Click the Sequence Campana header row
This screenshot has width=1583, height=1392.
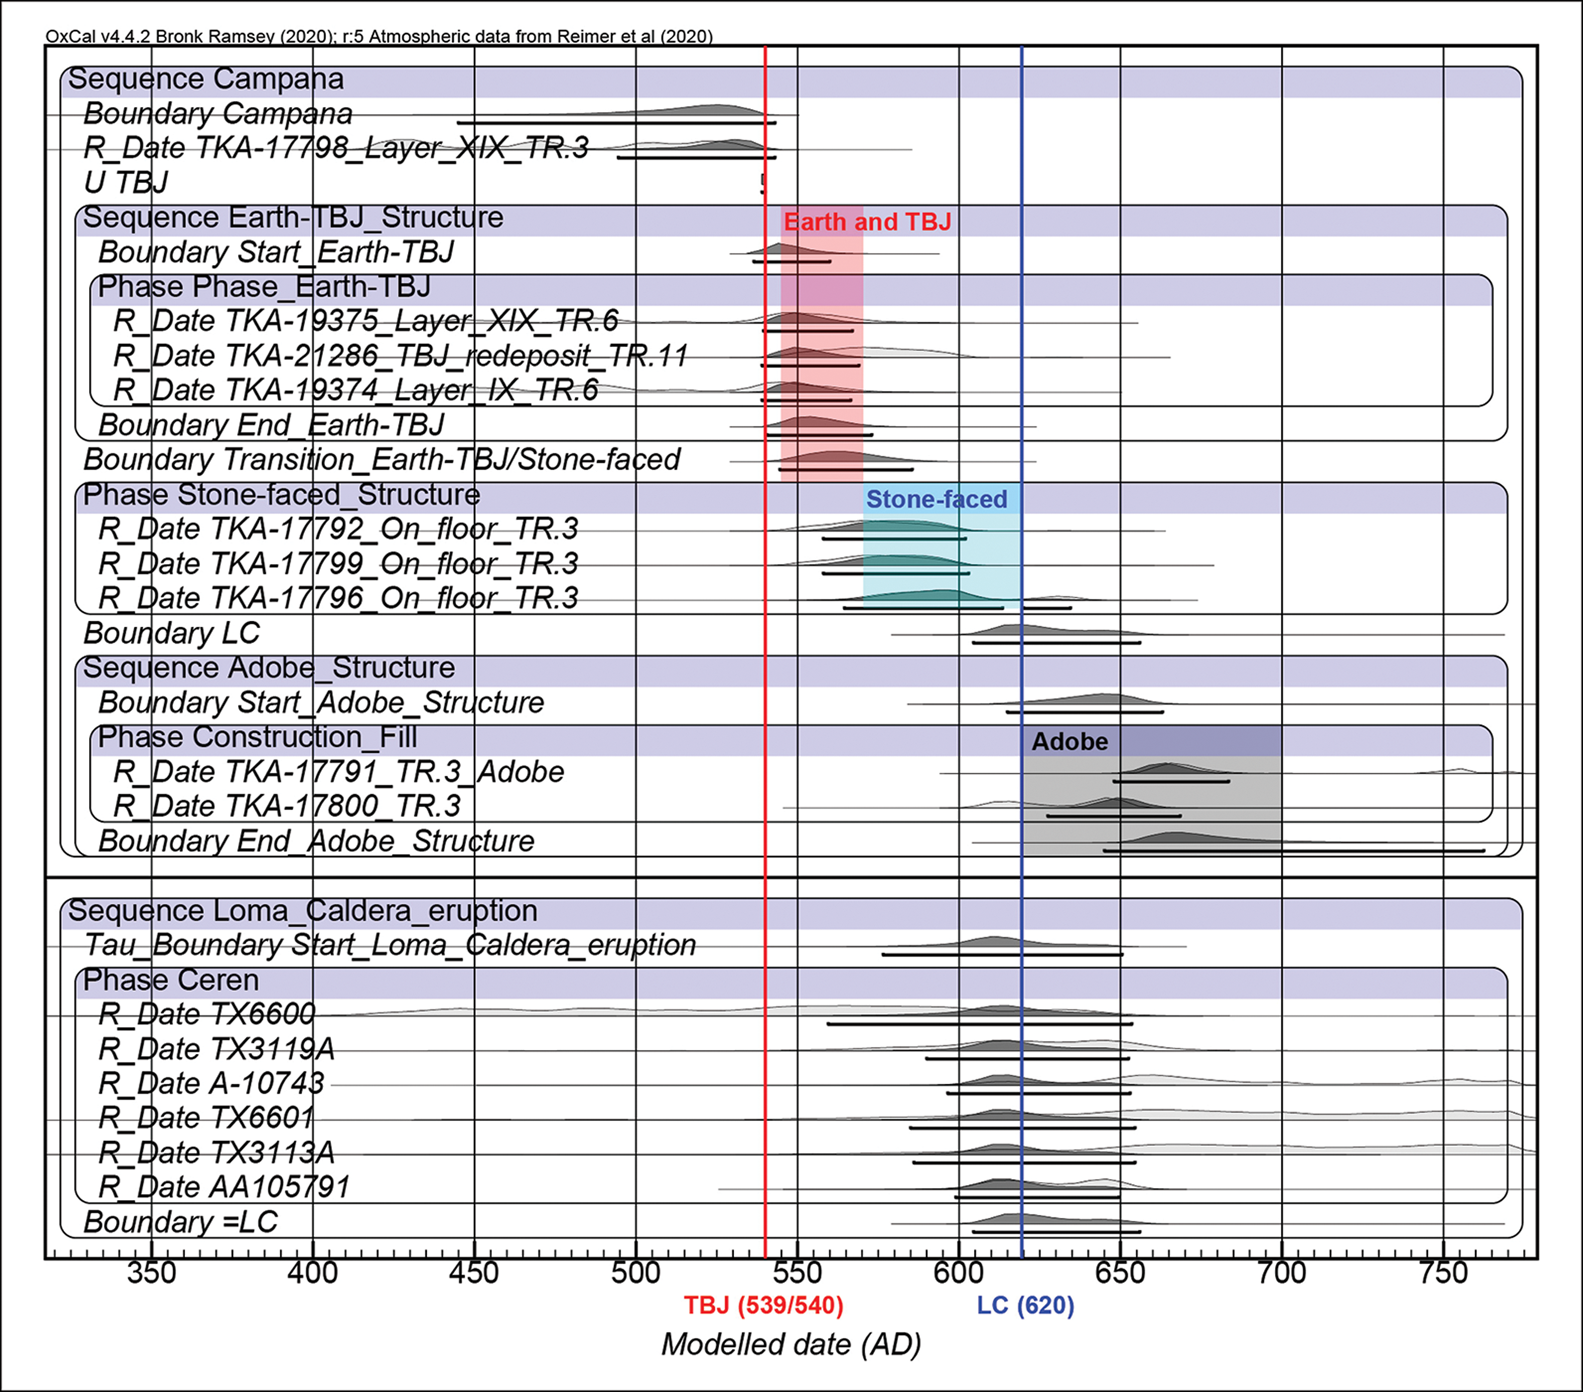click(205, 80)
